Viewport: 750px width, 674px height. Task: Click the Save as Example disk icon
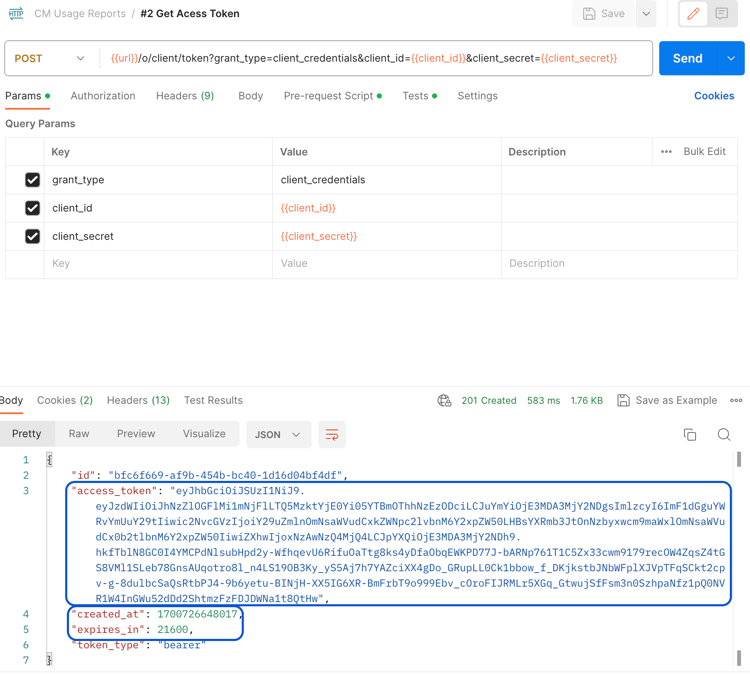[623, 400]
